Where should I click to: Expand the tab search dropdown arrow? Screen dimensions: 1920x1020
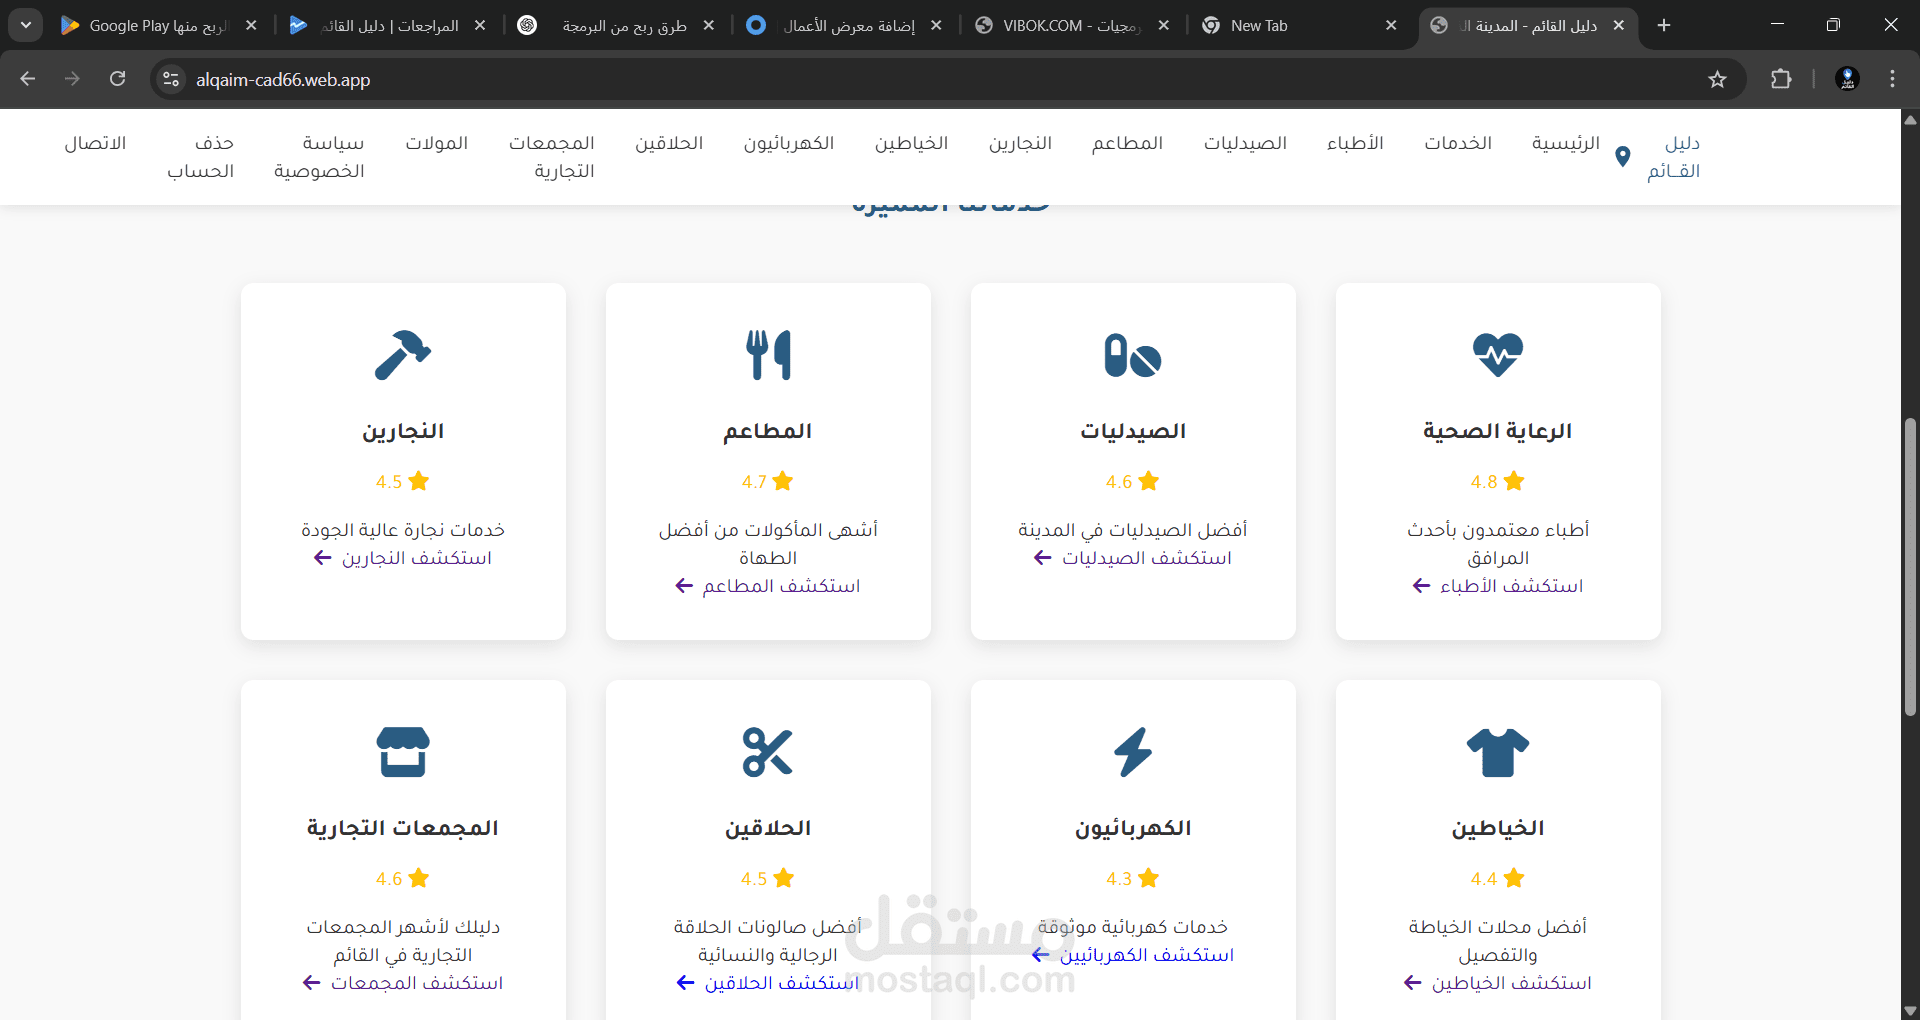tap(26, 25)
